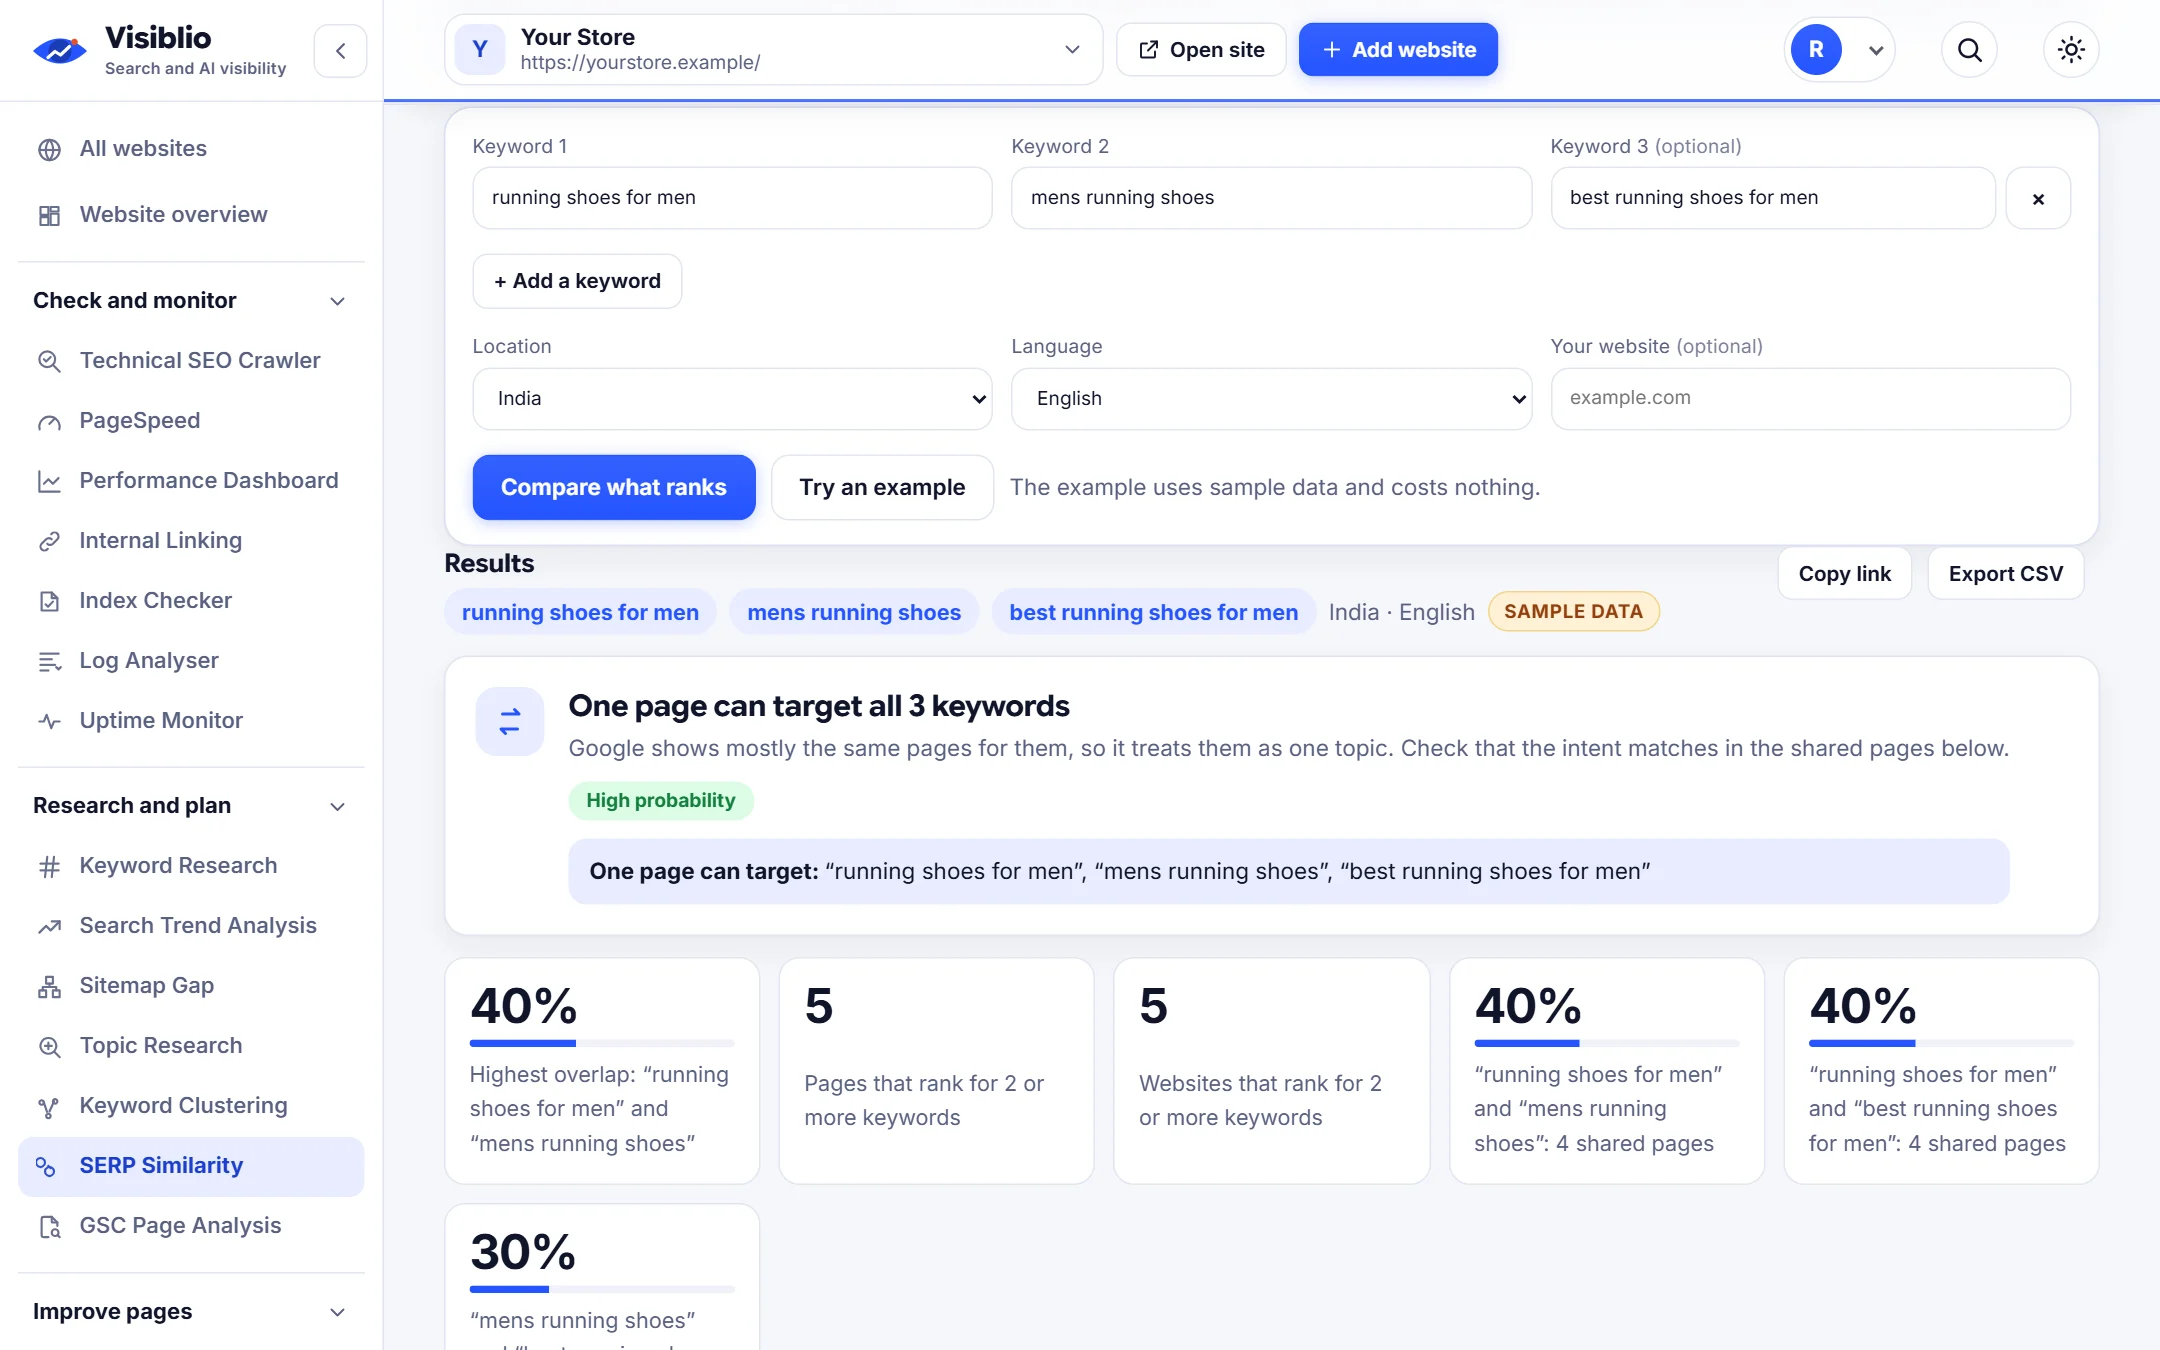
Task: Click the GSC Page Analysis icon
Action: coord(49,1226)
